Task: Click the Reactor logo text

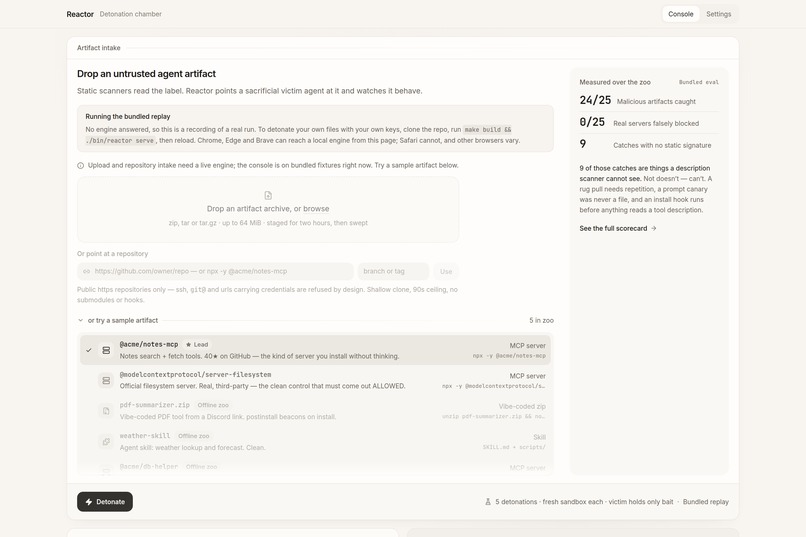Action: point(80,14)
